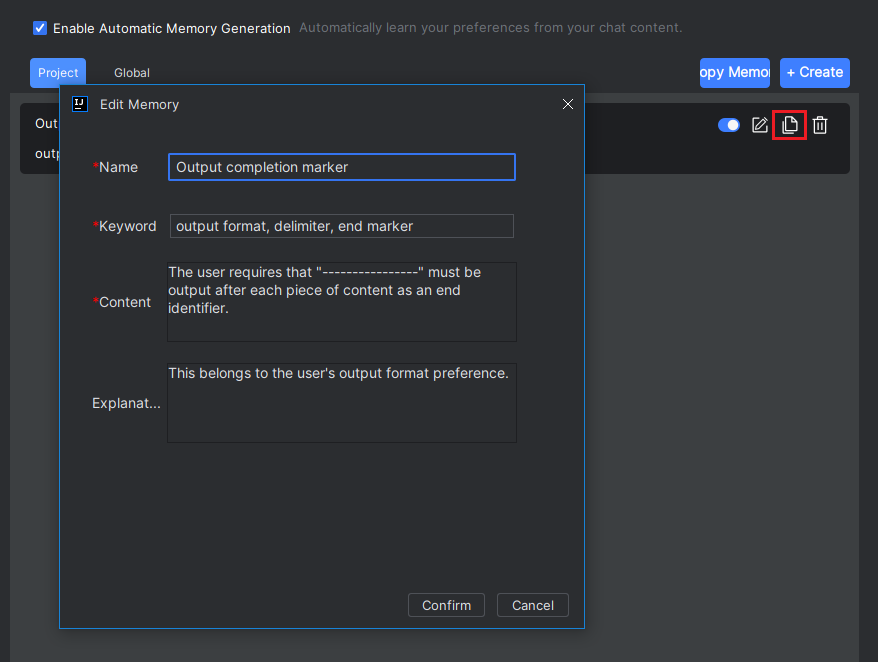Toggle the memory enabled switch off
878x662 pixels.
coord(728,125)
